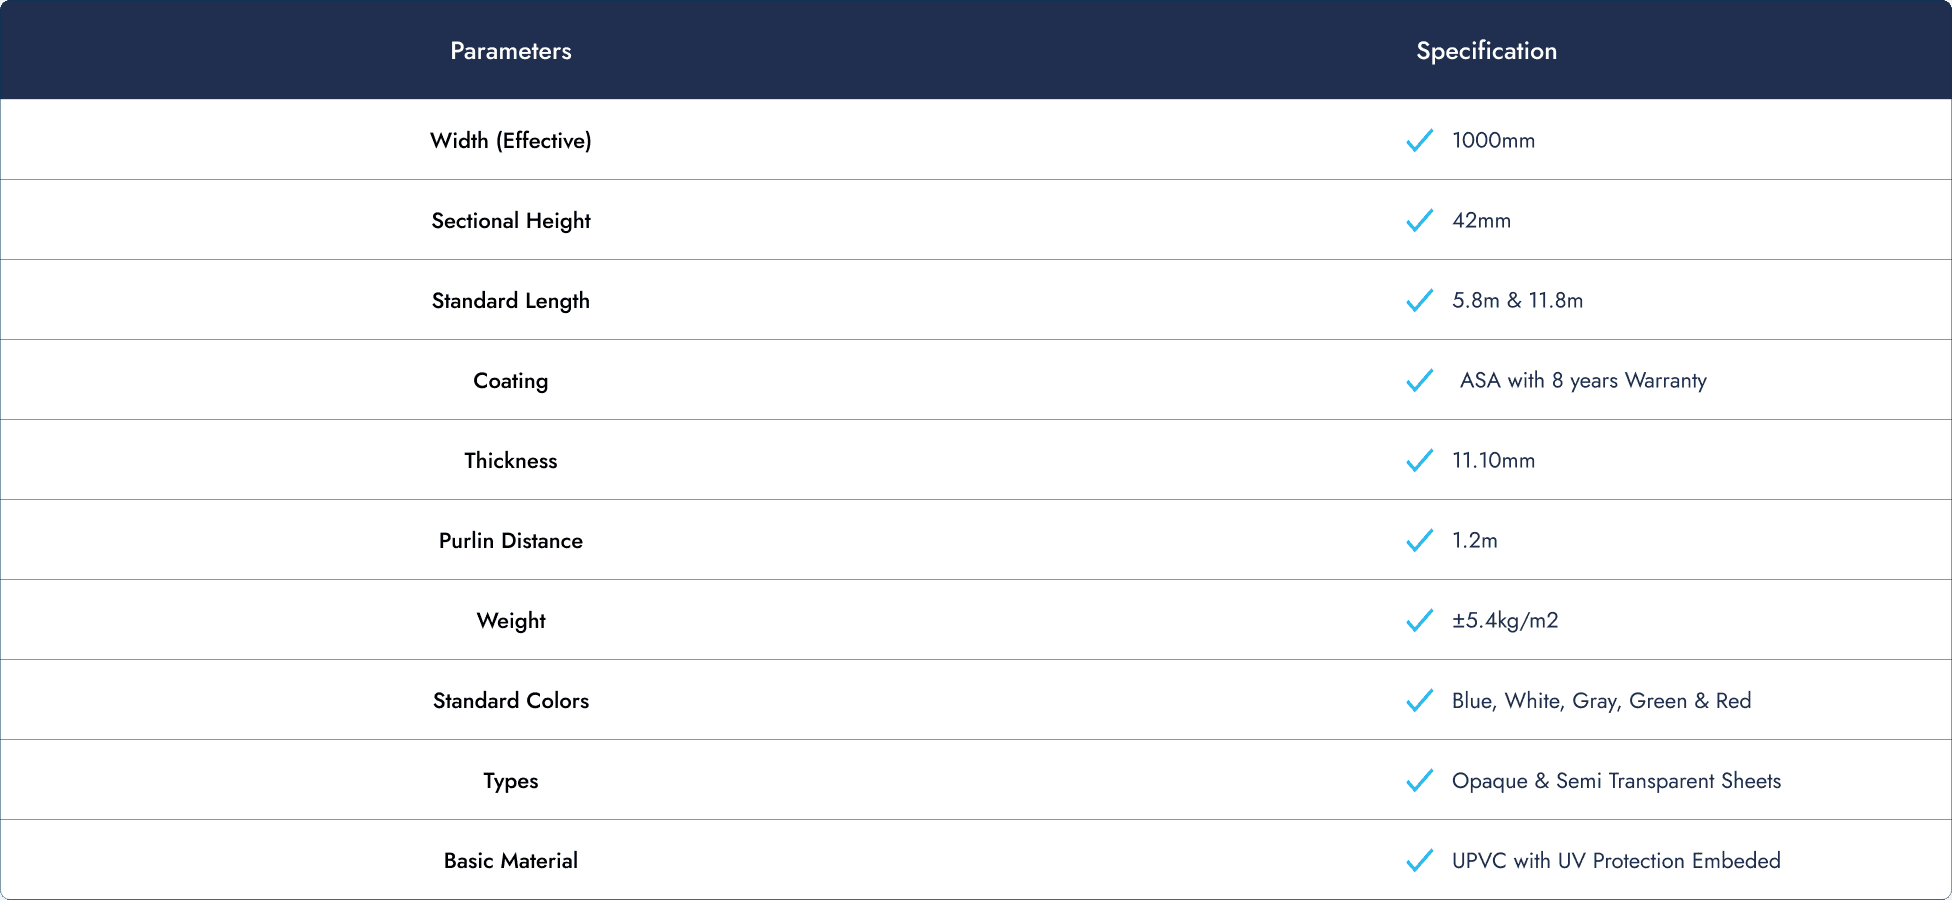Screen dimensions: 1952x900
Task: Click the Purlin Distance label
Action: 511,541
